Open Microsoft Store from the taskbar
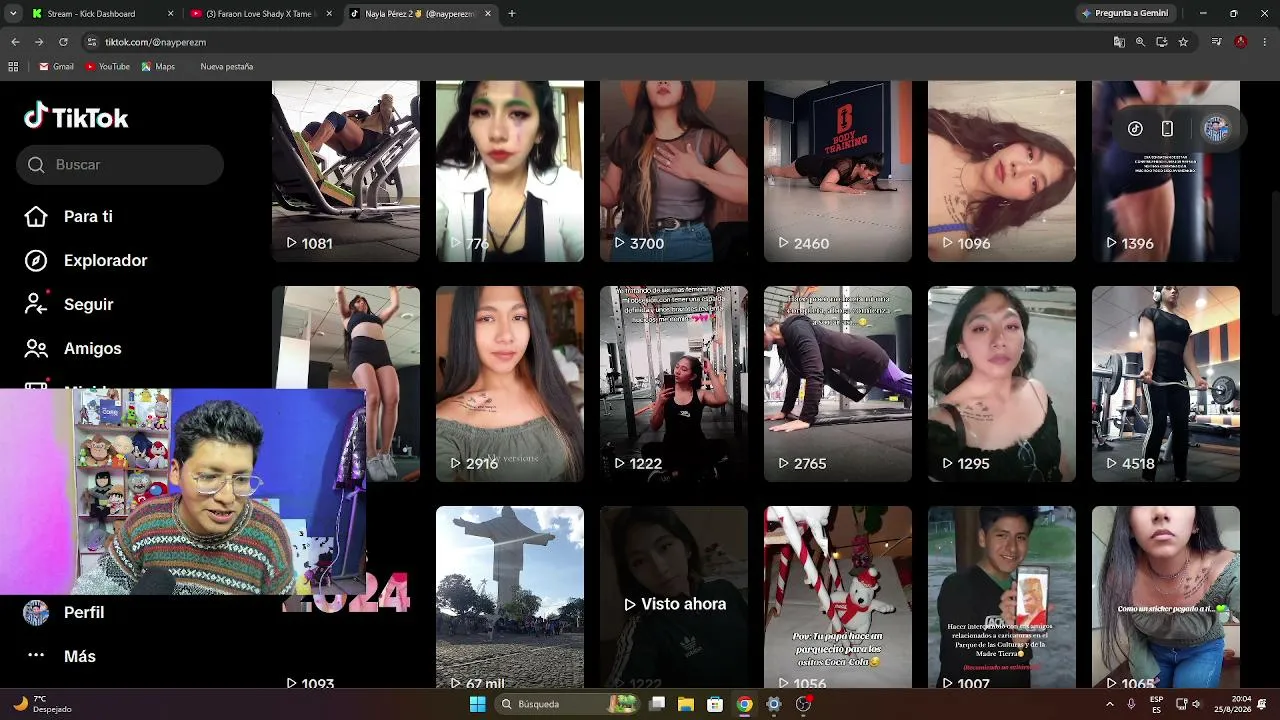 [715, 704]
